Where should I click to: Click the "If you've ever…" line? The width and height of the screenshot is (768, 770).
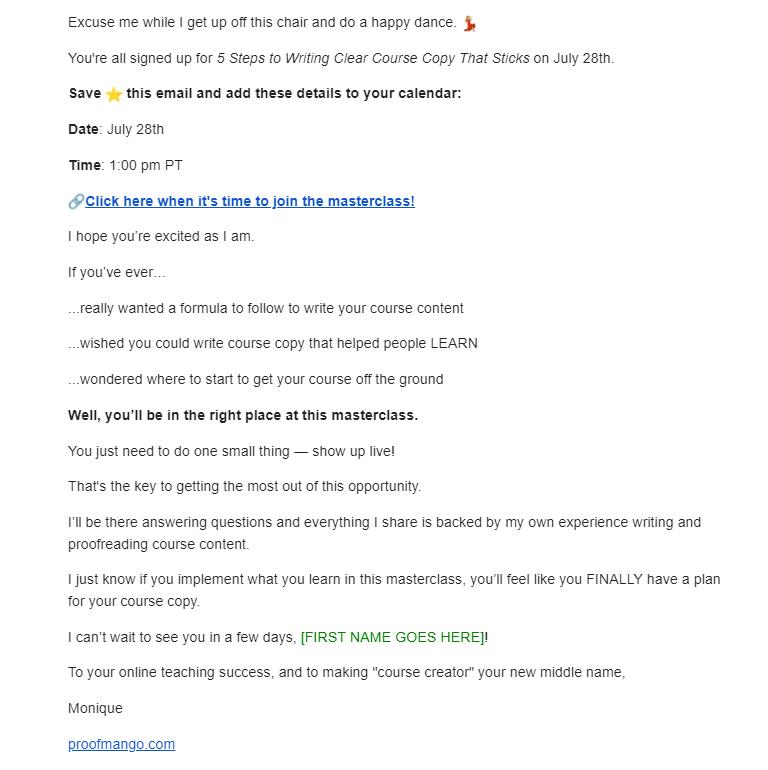tap(117, 273)
